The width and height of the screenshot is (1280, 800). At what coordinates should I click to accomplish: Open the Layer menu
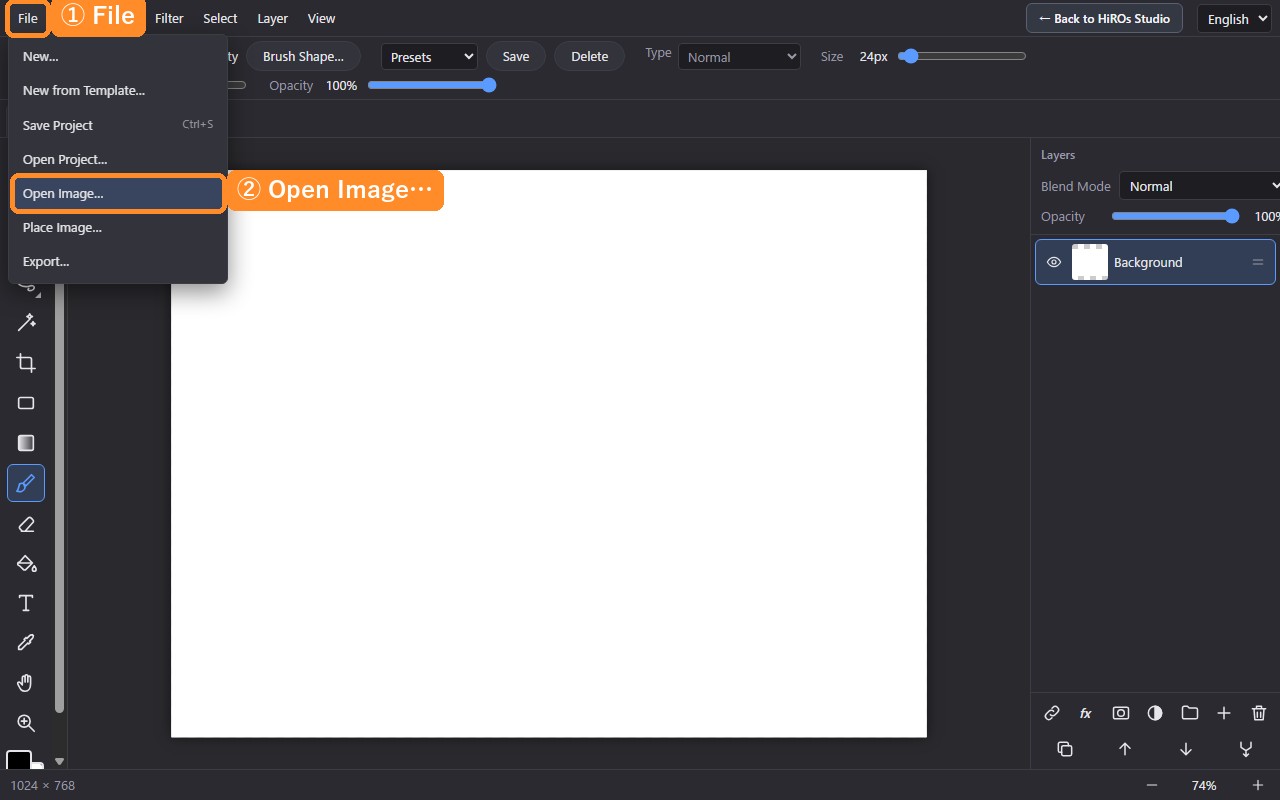coord(272,18)
